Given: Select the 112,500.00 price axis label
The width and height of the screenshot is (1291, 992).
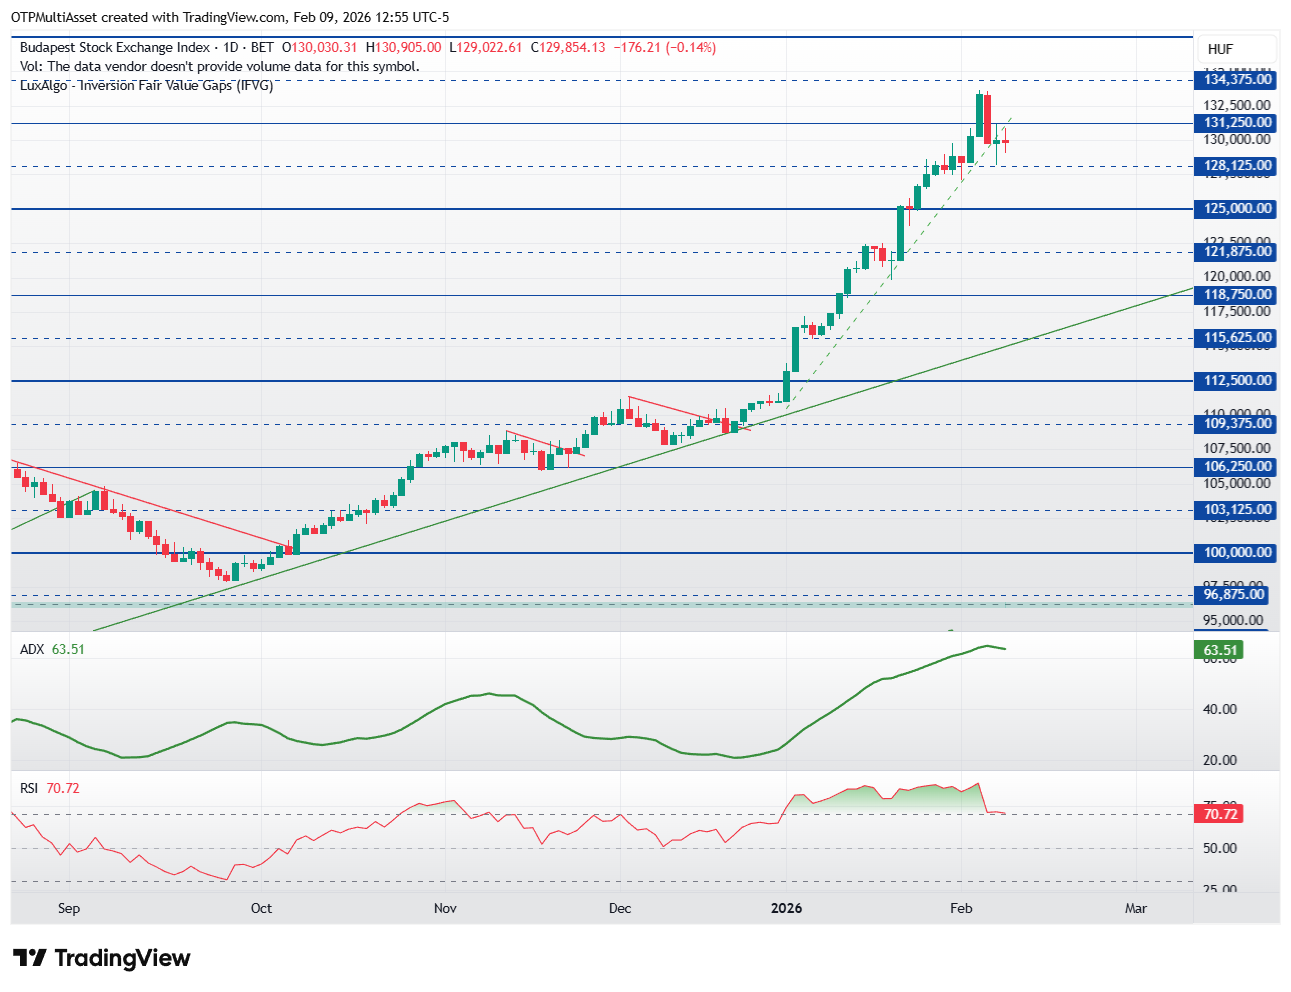Looking at the screenshot, I should click(x=1237, y=381).
